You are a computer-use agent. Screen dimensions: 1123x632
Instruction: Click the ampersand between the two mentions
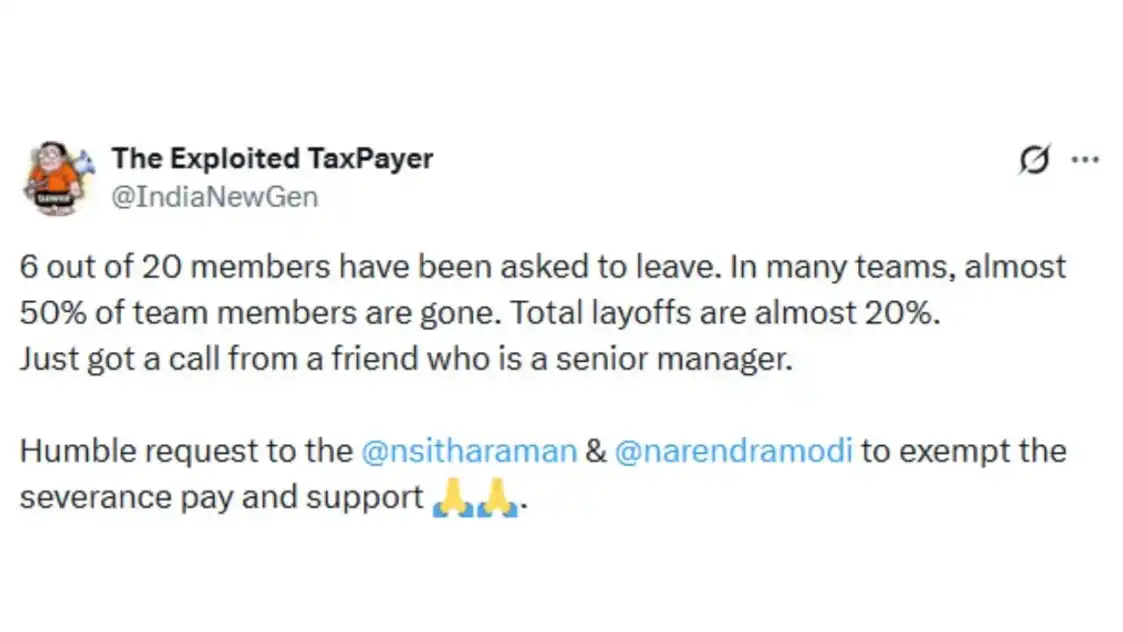tap(596, 451)
